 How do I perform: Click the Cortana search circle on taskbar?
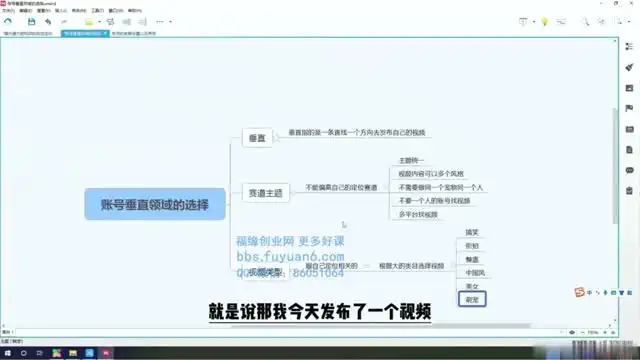pyautogui.click(x=24, y=353)
